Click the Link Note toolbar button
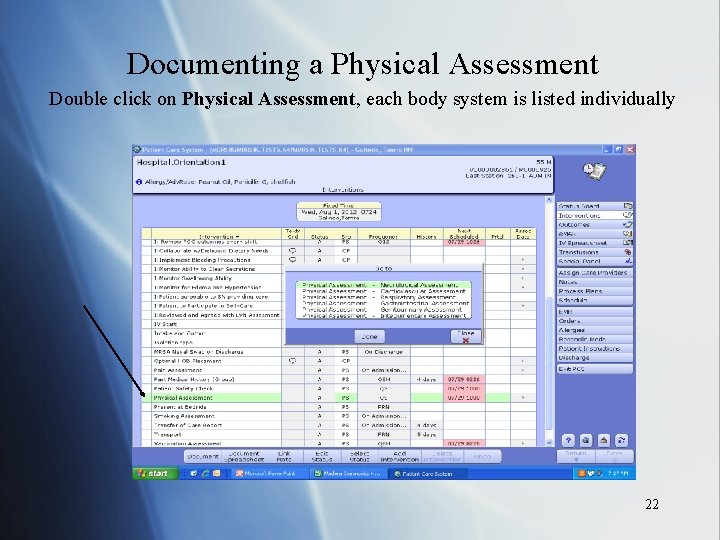The image size is (720, 540). point(284,456)
